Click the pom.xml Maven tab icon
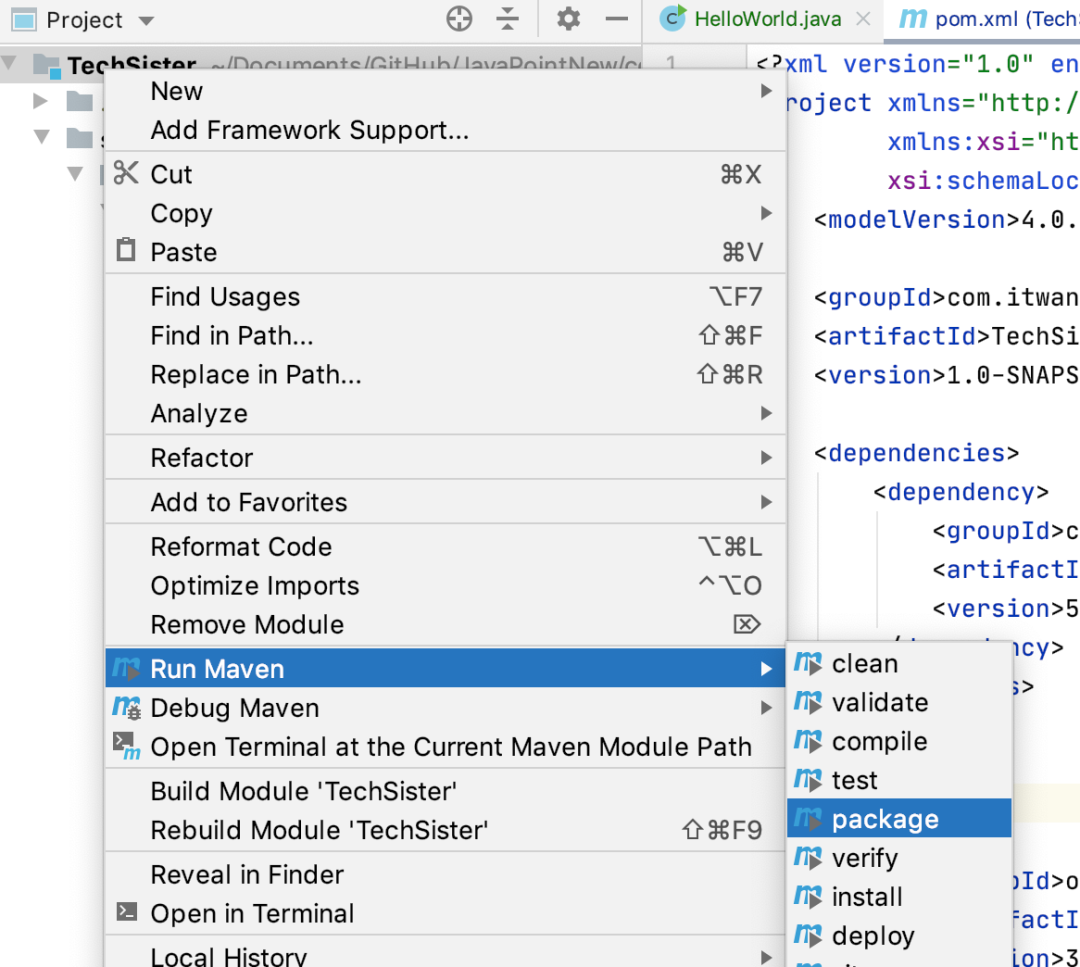 [913, 19]
